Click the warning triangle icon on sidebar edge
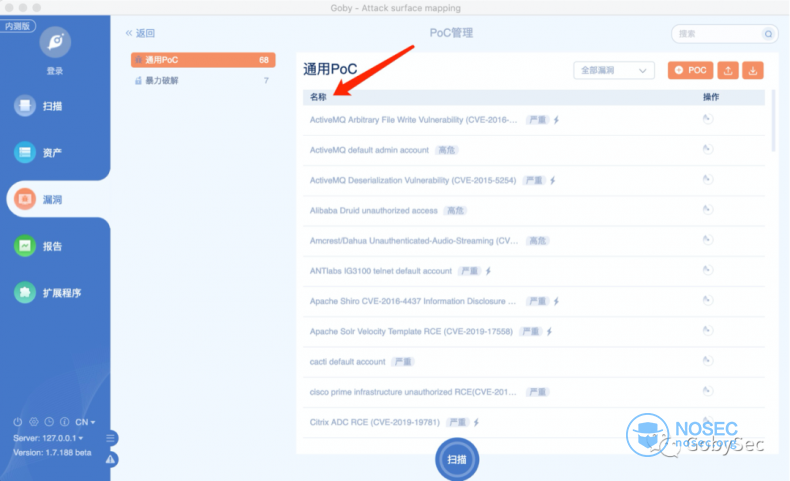The image size is (790, 481). (x=111, y=459)
